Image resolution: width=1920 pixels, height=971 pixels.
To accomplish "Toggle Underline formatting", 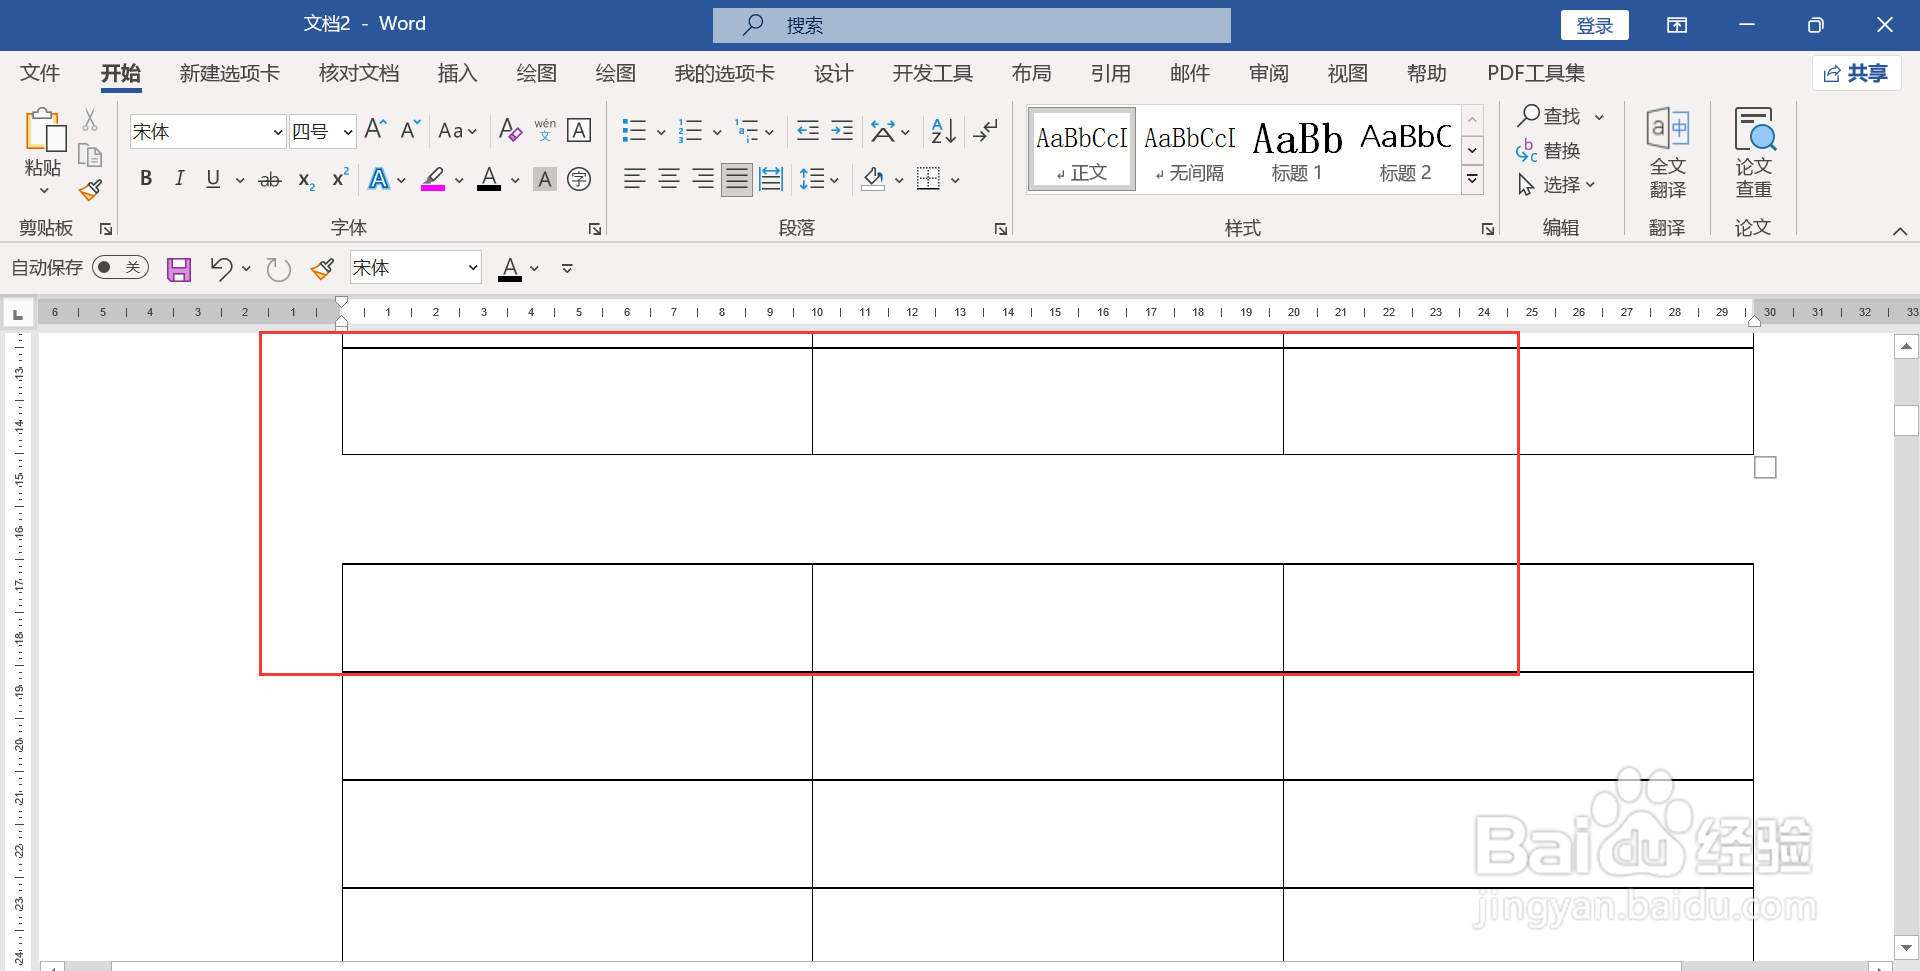I will coord(213,179).
